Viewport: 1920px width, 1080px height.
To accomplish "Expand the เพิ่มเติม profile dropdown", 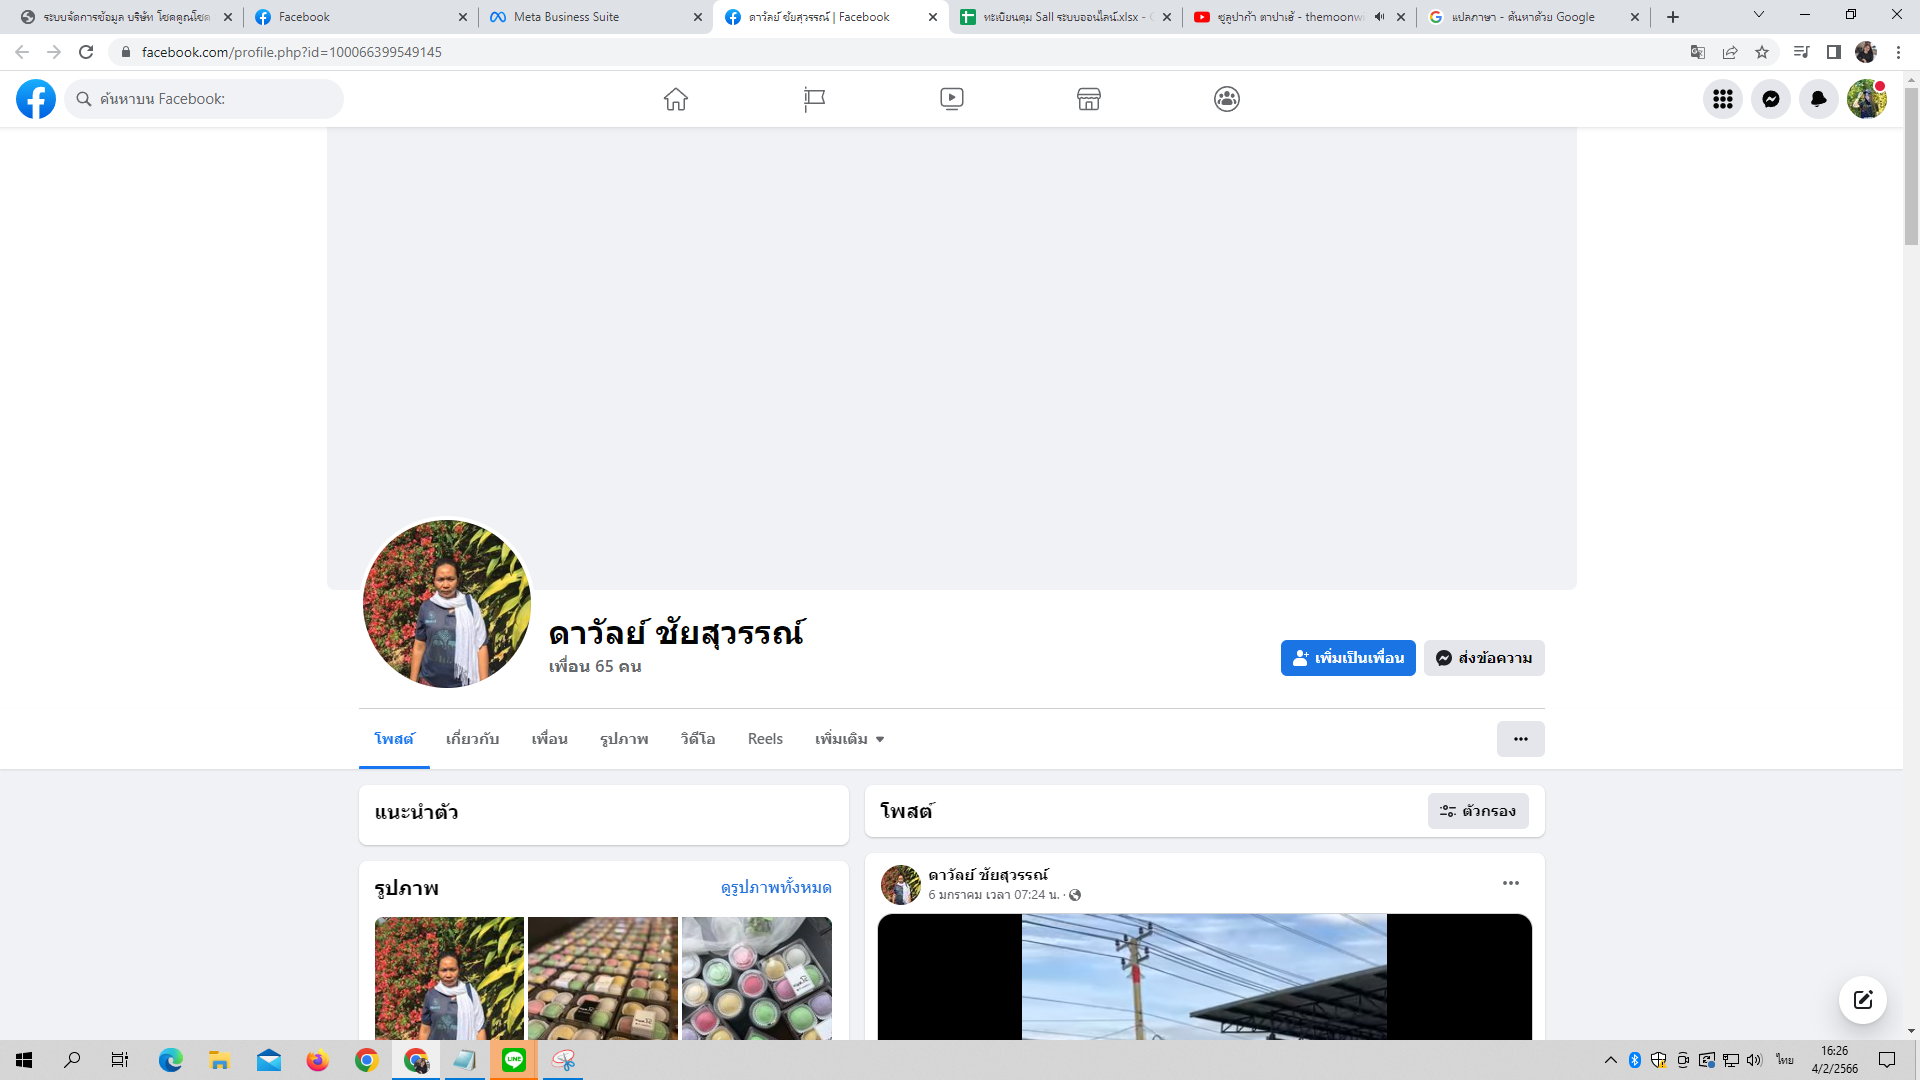I will tap(849, 739).
